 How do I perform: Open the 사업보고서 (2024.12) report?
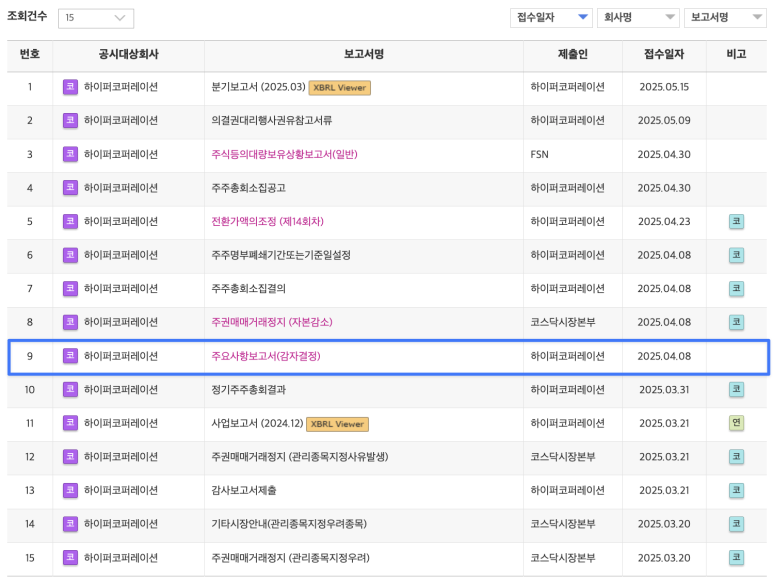257,423
